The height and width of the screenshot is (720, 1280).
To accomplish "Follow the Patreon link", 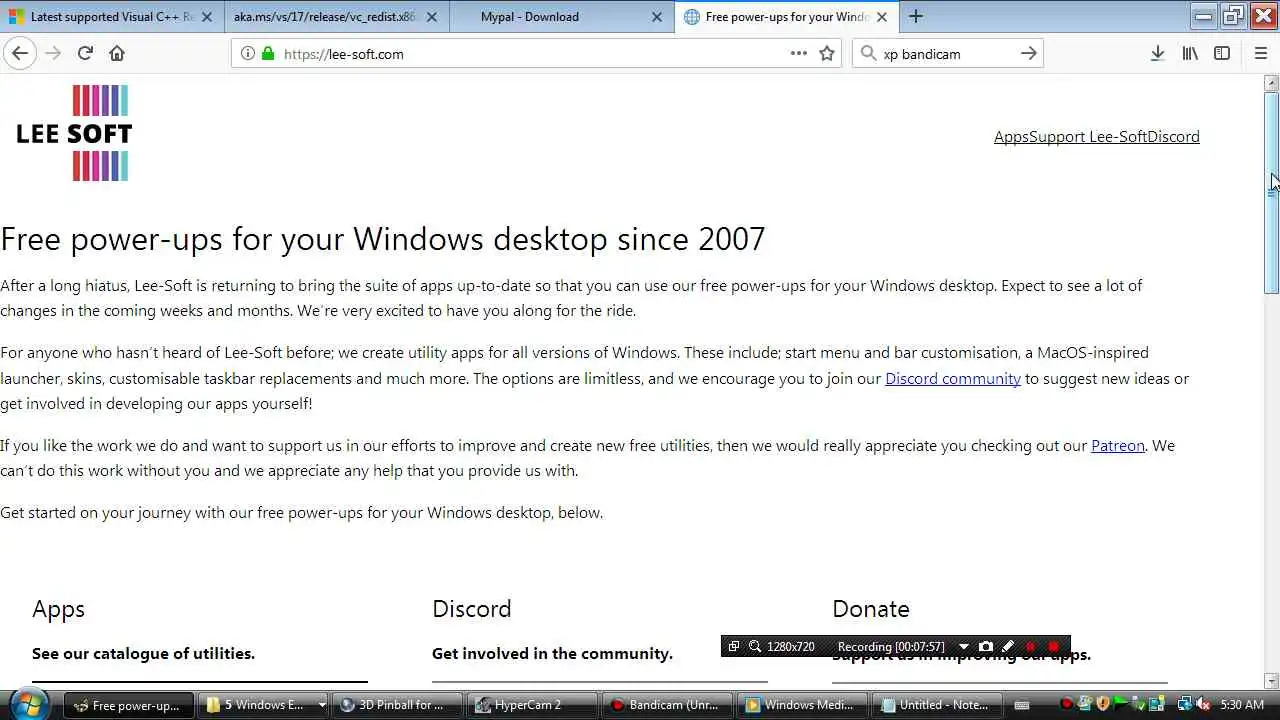I will tap(1118, 445).
